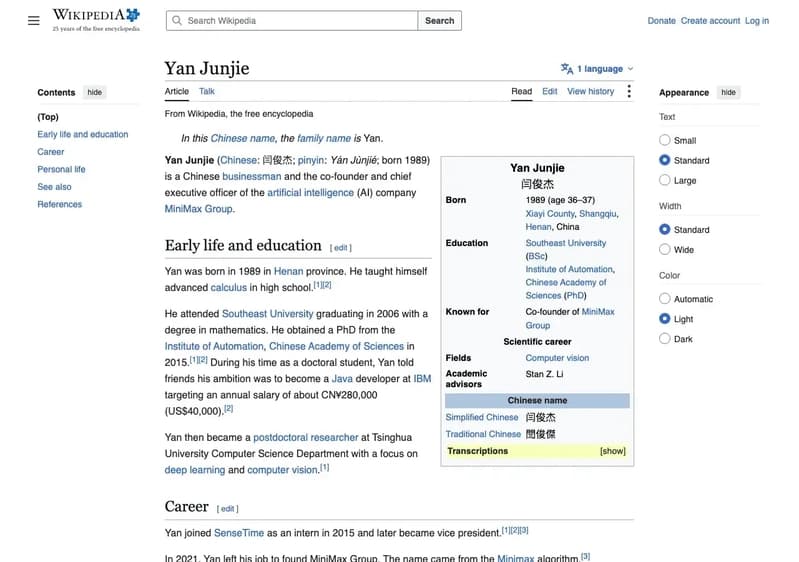Viewport: 799px width, 562px height.
Task: Open the artificial intelligence link
Action: 310,193
